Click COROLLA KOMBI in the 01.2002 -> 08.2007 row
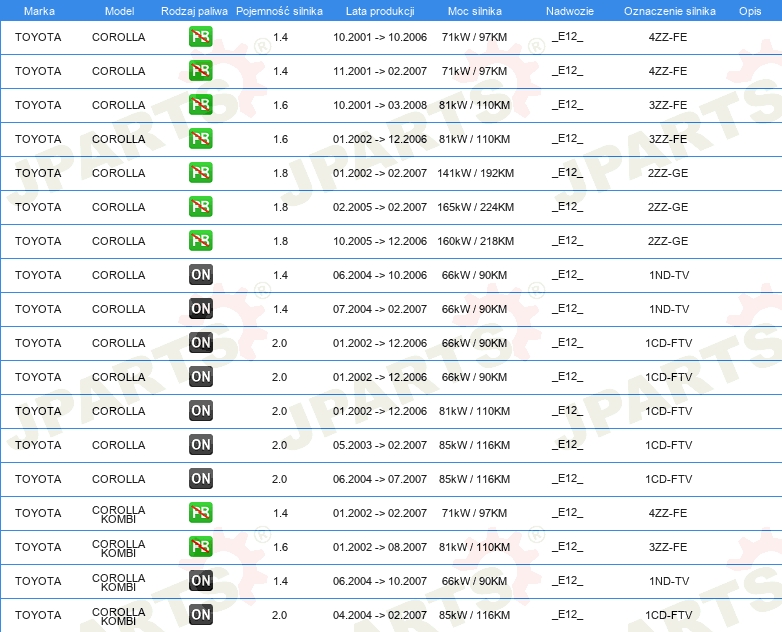The image size is (782, 632). (x=118, y=548)
